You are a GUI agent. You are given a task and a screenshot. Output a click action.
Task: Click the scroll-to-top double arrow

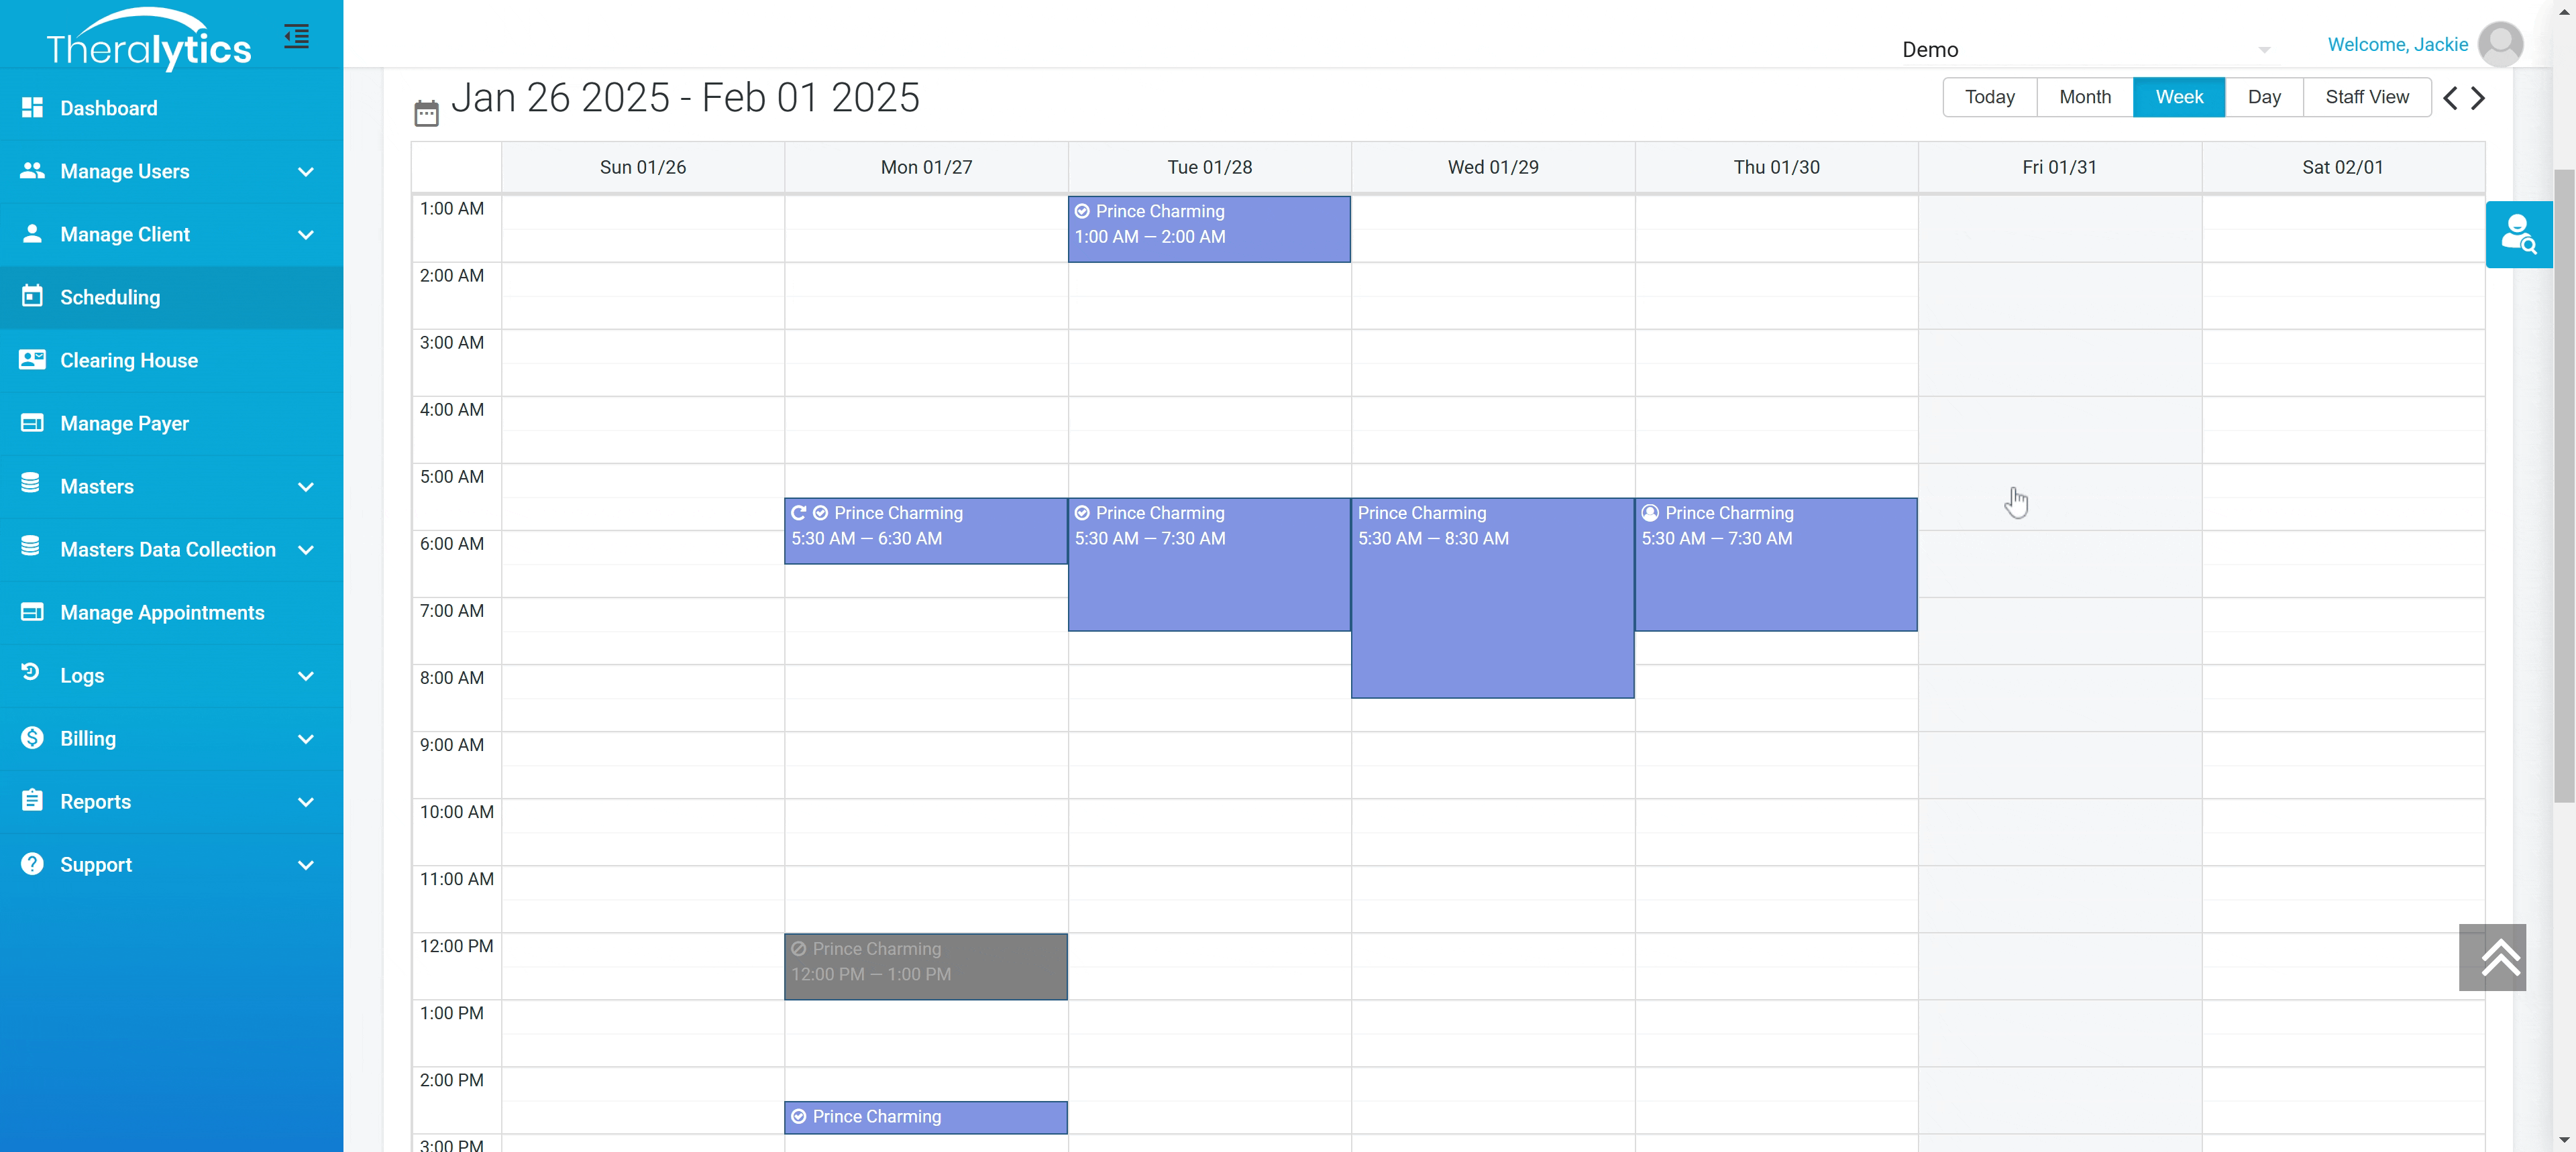click(x=2492, y=957)
